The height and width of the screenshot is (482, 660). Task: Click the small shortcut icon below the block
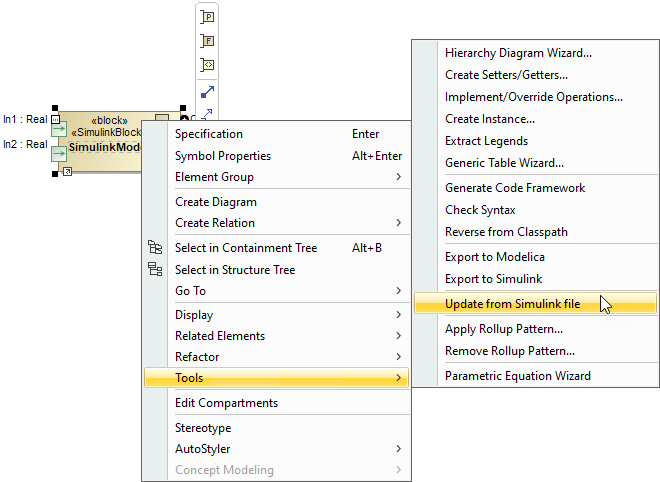[x=67, y=172]
